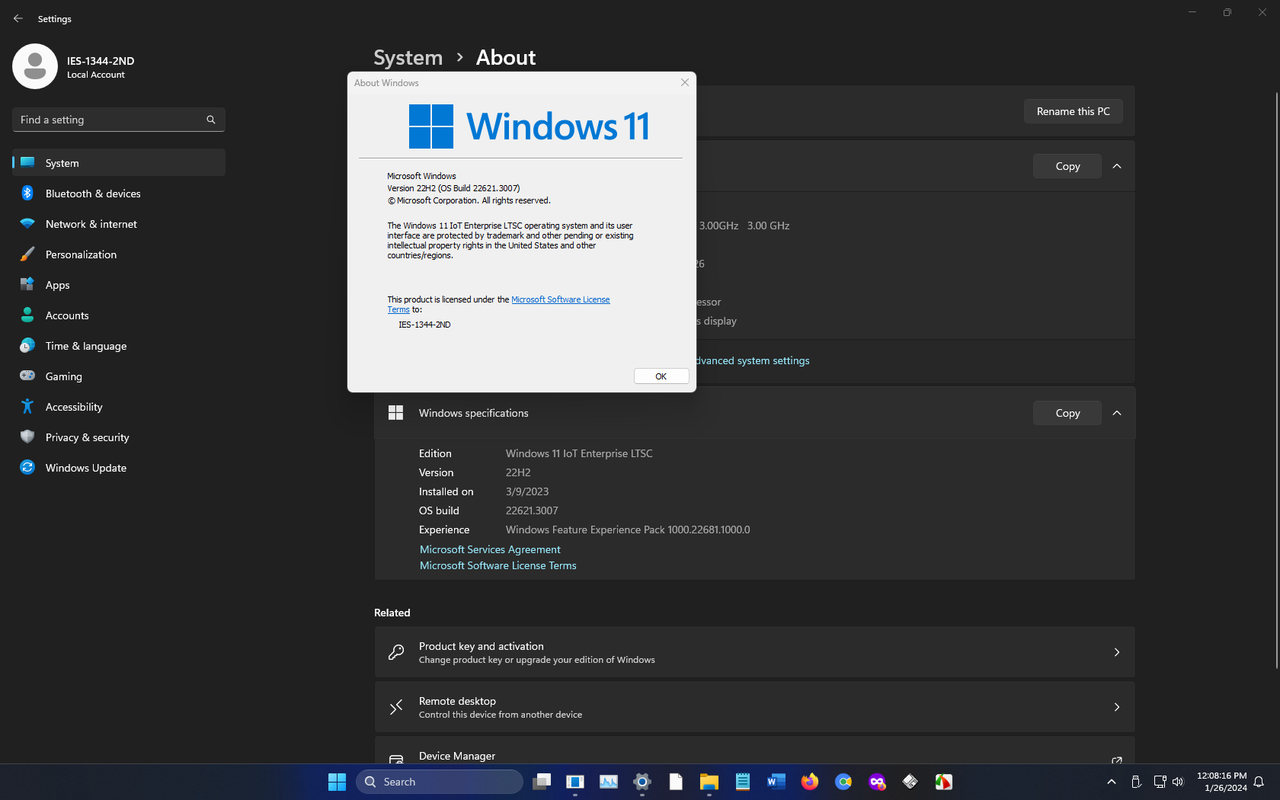Select the Installed on date 3/9/2023

(x=527, y=492)
